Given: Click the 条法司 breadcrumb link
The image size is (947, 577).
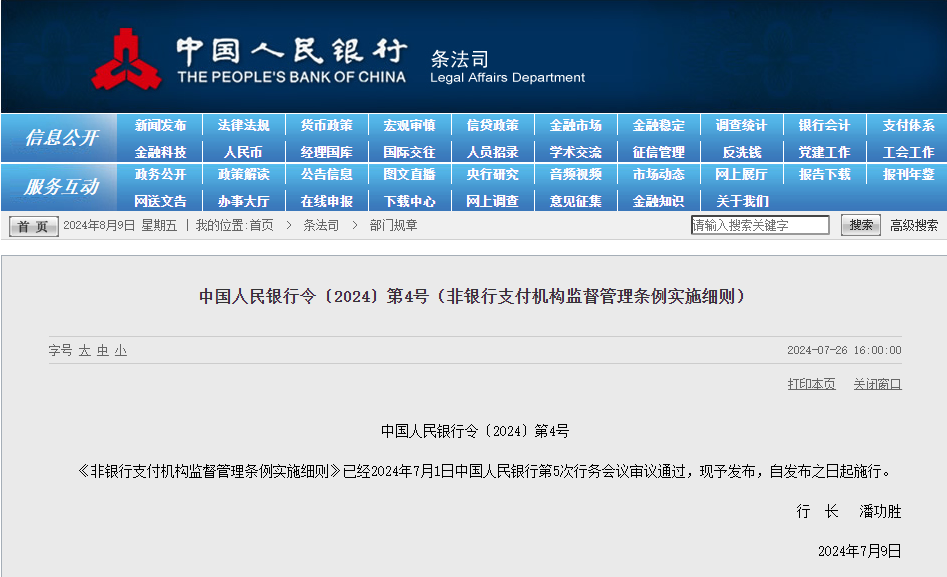Looking at the screenshot, I should 321,226.
